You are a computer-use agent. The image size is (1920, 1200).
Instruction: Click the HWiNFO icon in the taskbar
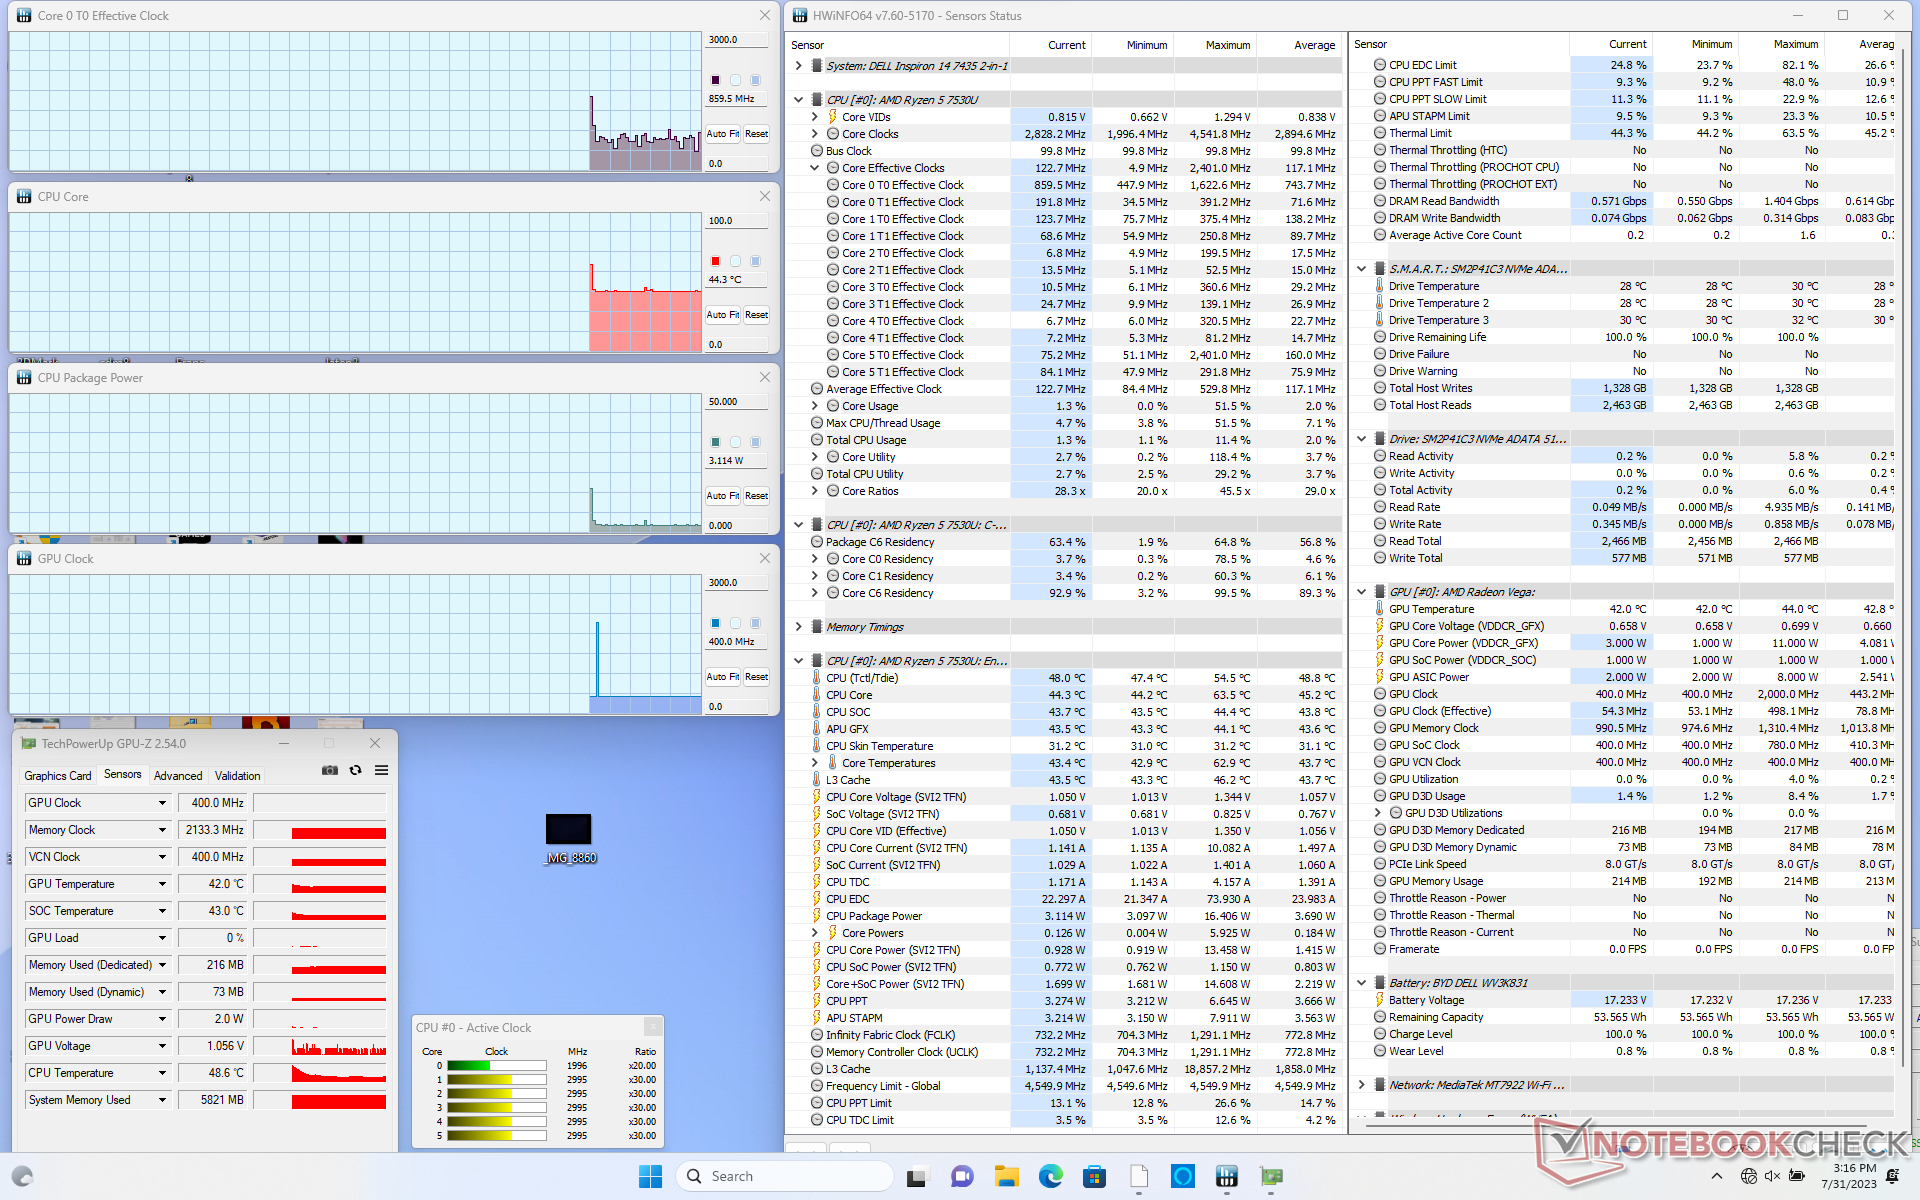pos(1227,1176)
